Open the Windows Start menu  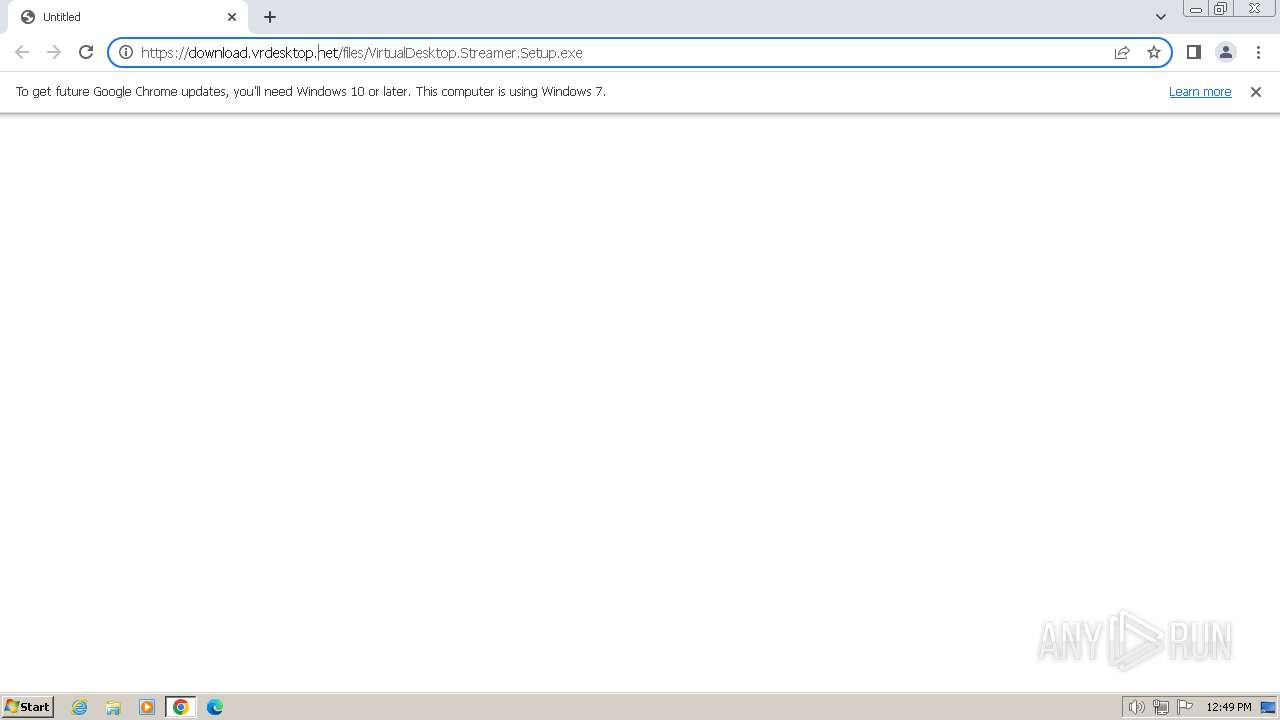(x=28, y=707)
